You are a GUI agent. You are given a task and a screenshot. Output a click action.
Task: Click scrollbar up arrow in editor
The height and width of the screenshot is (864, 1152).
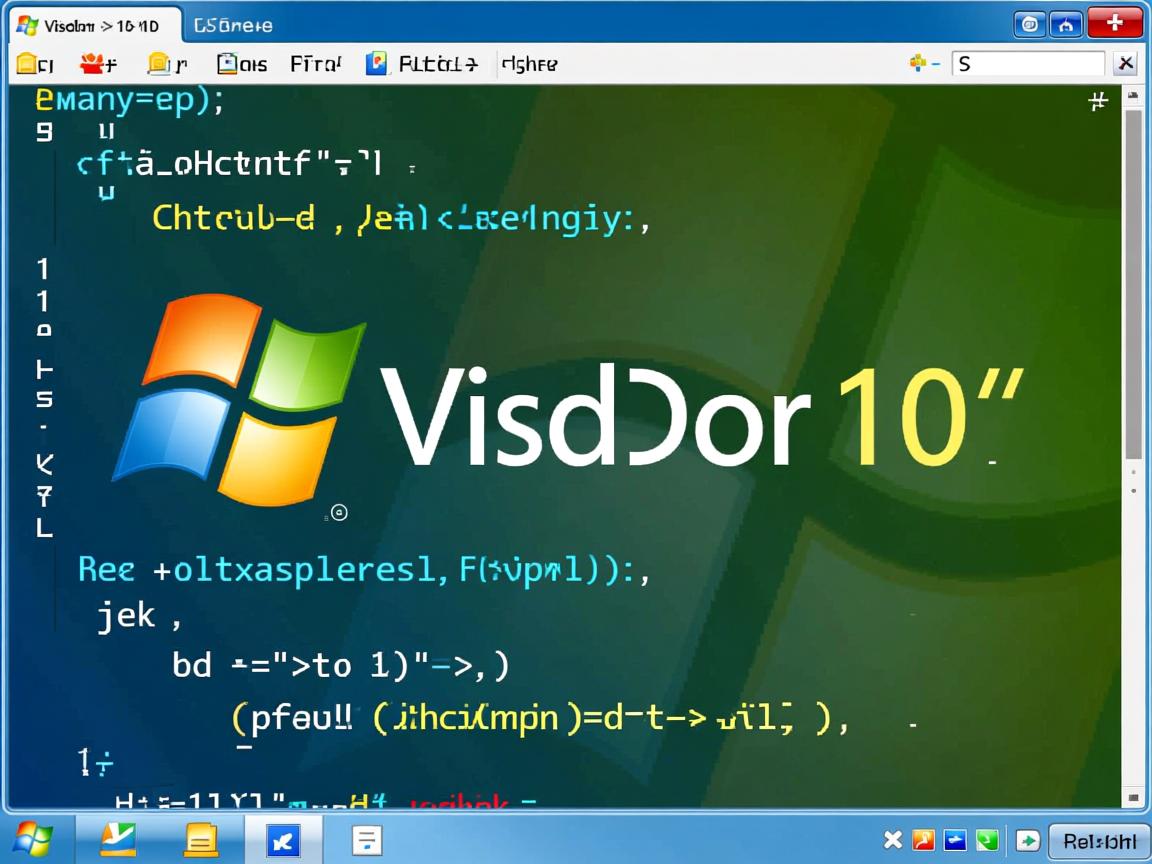[x=1133, y=97]
